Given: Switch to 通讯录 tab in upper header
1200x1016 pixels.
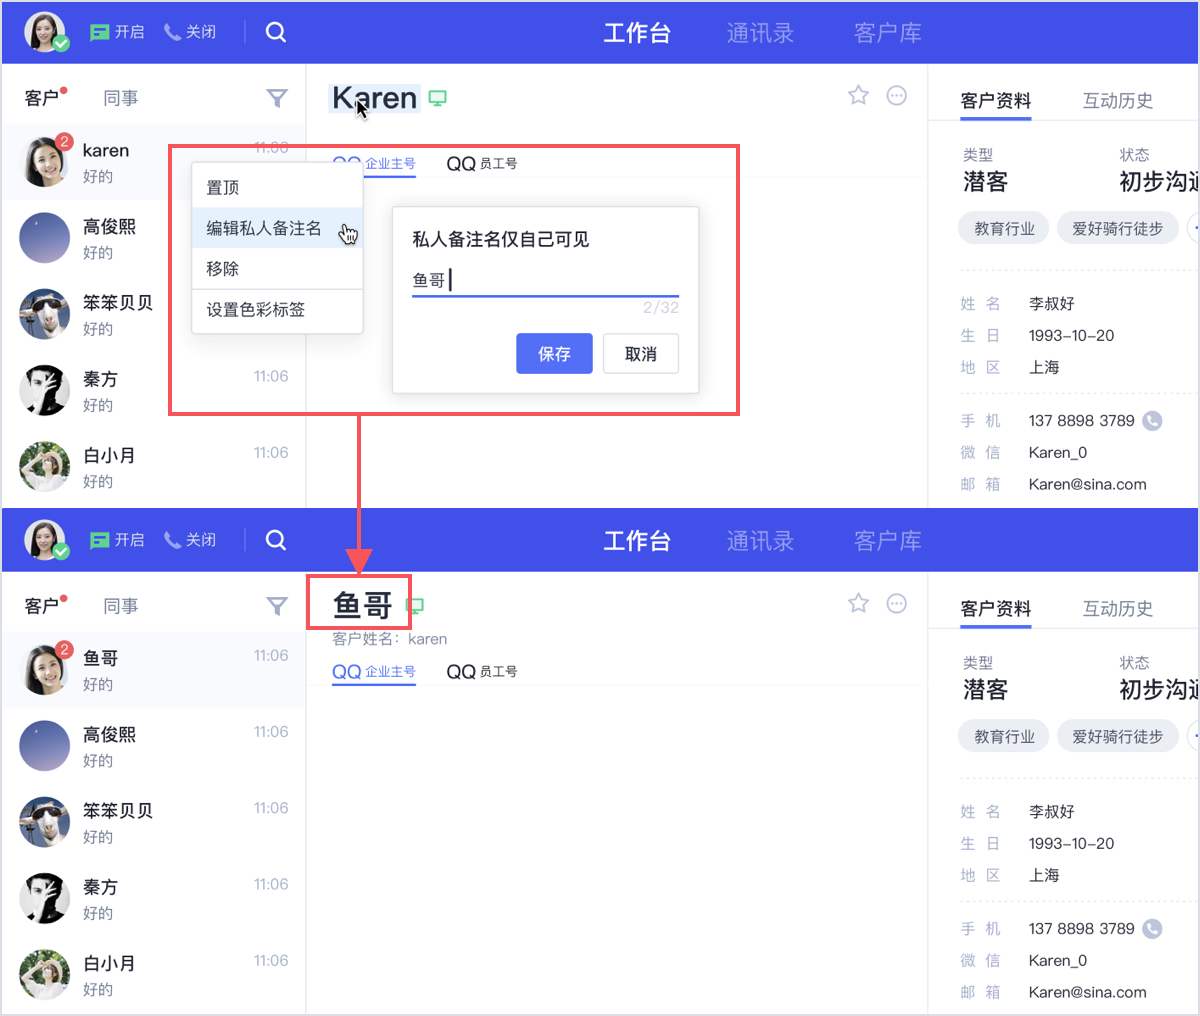Looking at the screenshot, I should pos(760,33).
